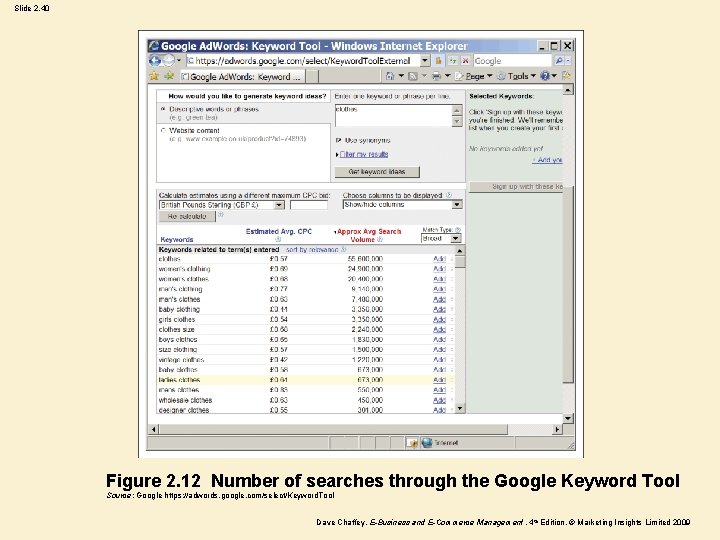
Task: Click help icon beside Approx Avg Search Volume
Action: tap(380, 239)
